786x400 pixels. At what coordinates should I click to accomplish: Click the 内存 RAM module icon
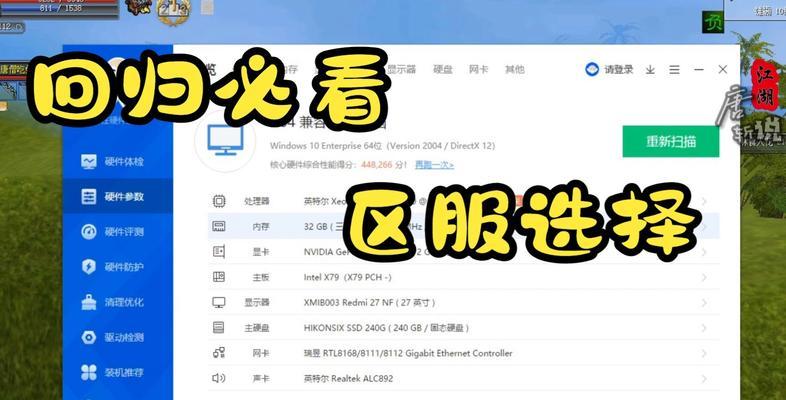tap(219, 226)
